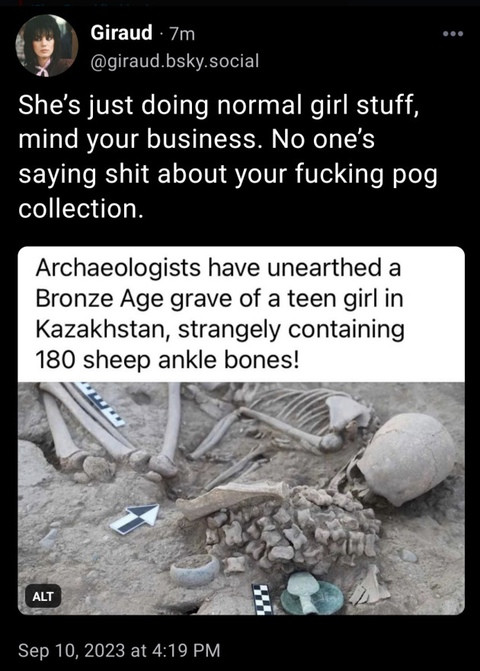Click the striped scale ruler near leg bones
This screenshot has height=671, width=480.
[x=101, y=404]
